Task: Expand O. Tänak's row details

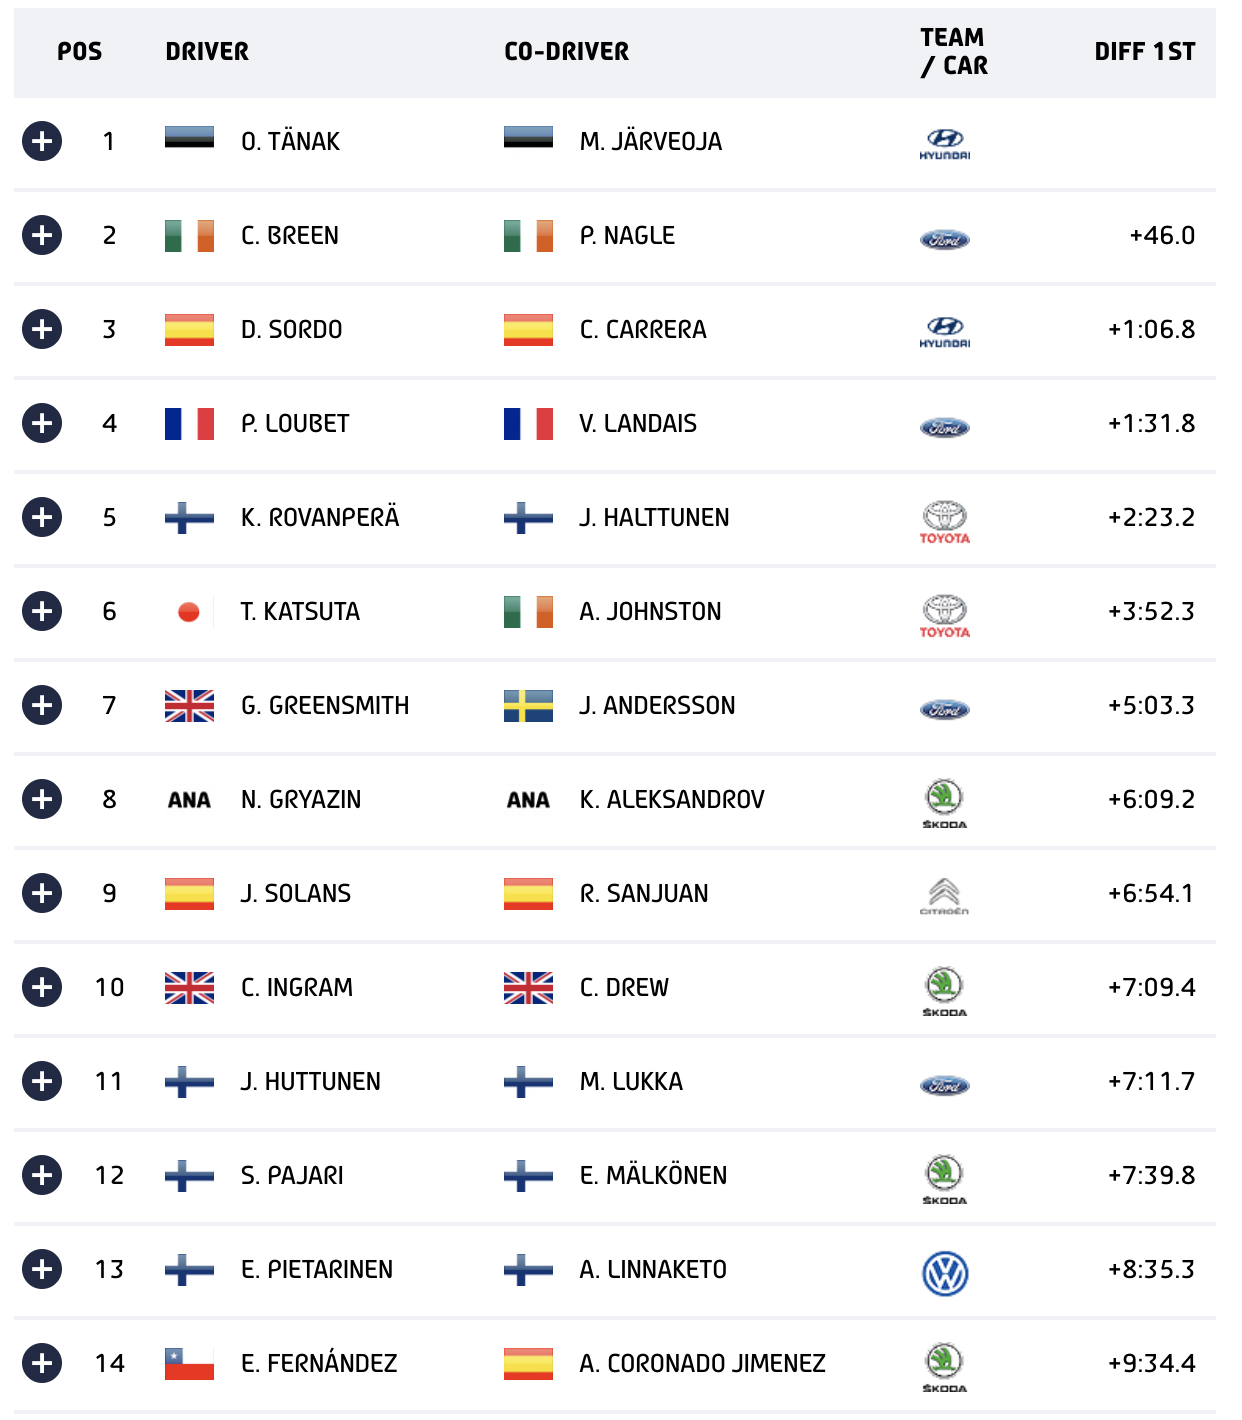Action: [42, 141]
